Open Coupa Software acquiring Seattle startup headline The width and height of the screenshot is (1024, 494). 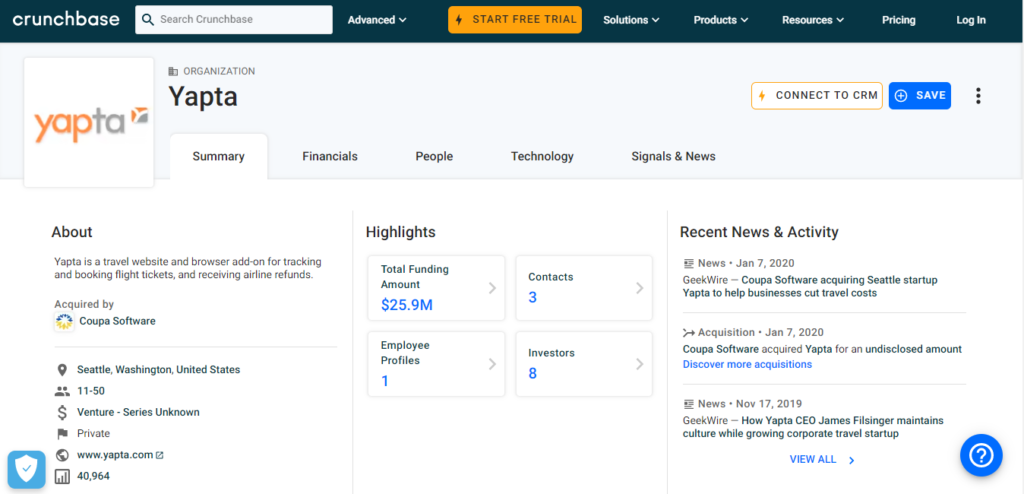pyautogui.click(x=810, y=287)
